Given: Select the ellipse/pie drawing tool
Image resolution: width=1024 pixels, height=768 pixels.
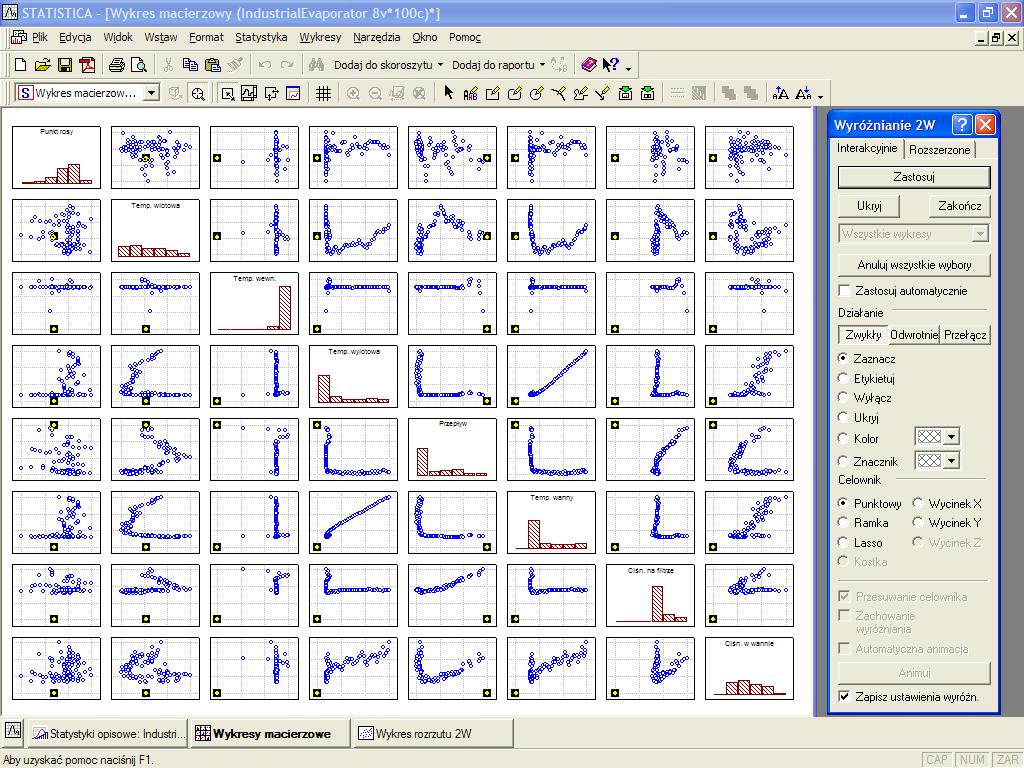Looking at the screenshot, I should (x=536, y=93).
